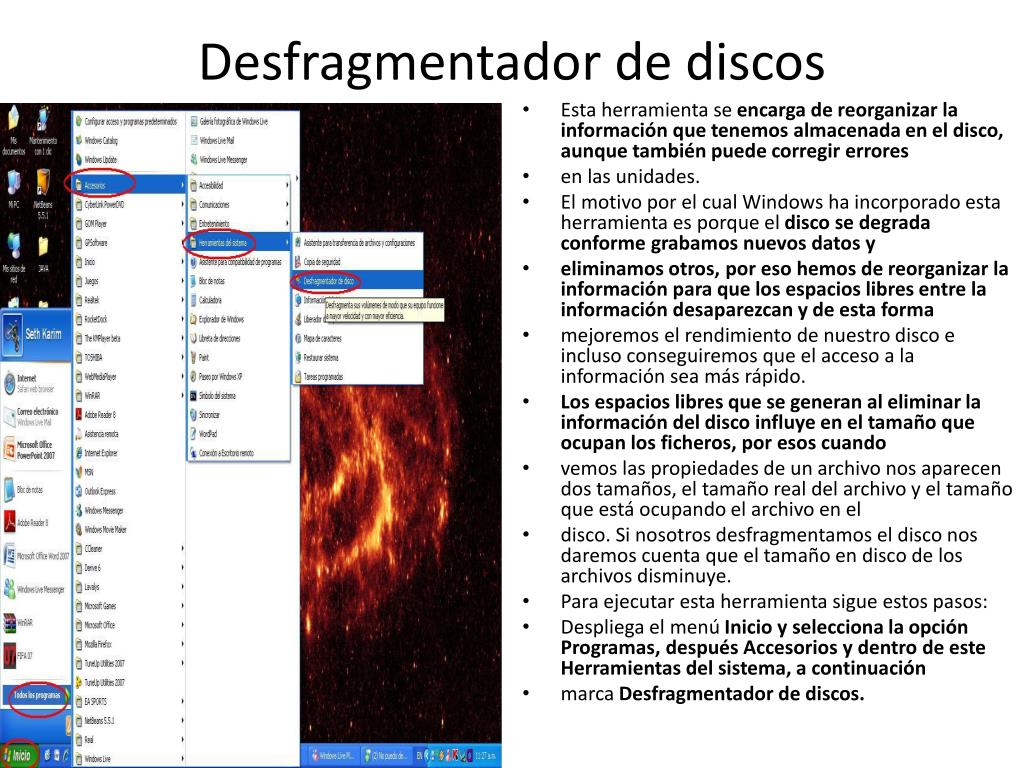Open Windows Live M... taskbar button
This screenshot has width=1024, height=768.
pyautogui.click(x=332, y=756)
